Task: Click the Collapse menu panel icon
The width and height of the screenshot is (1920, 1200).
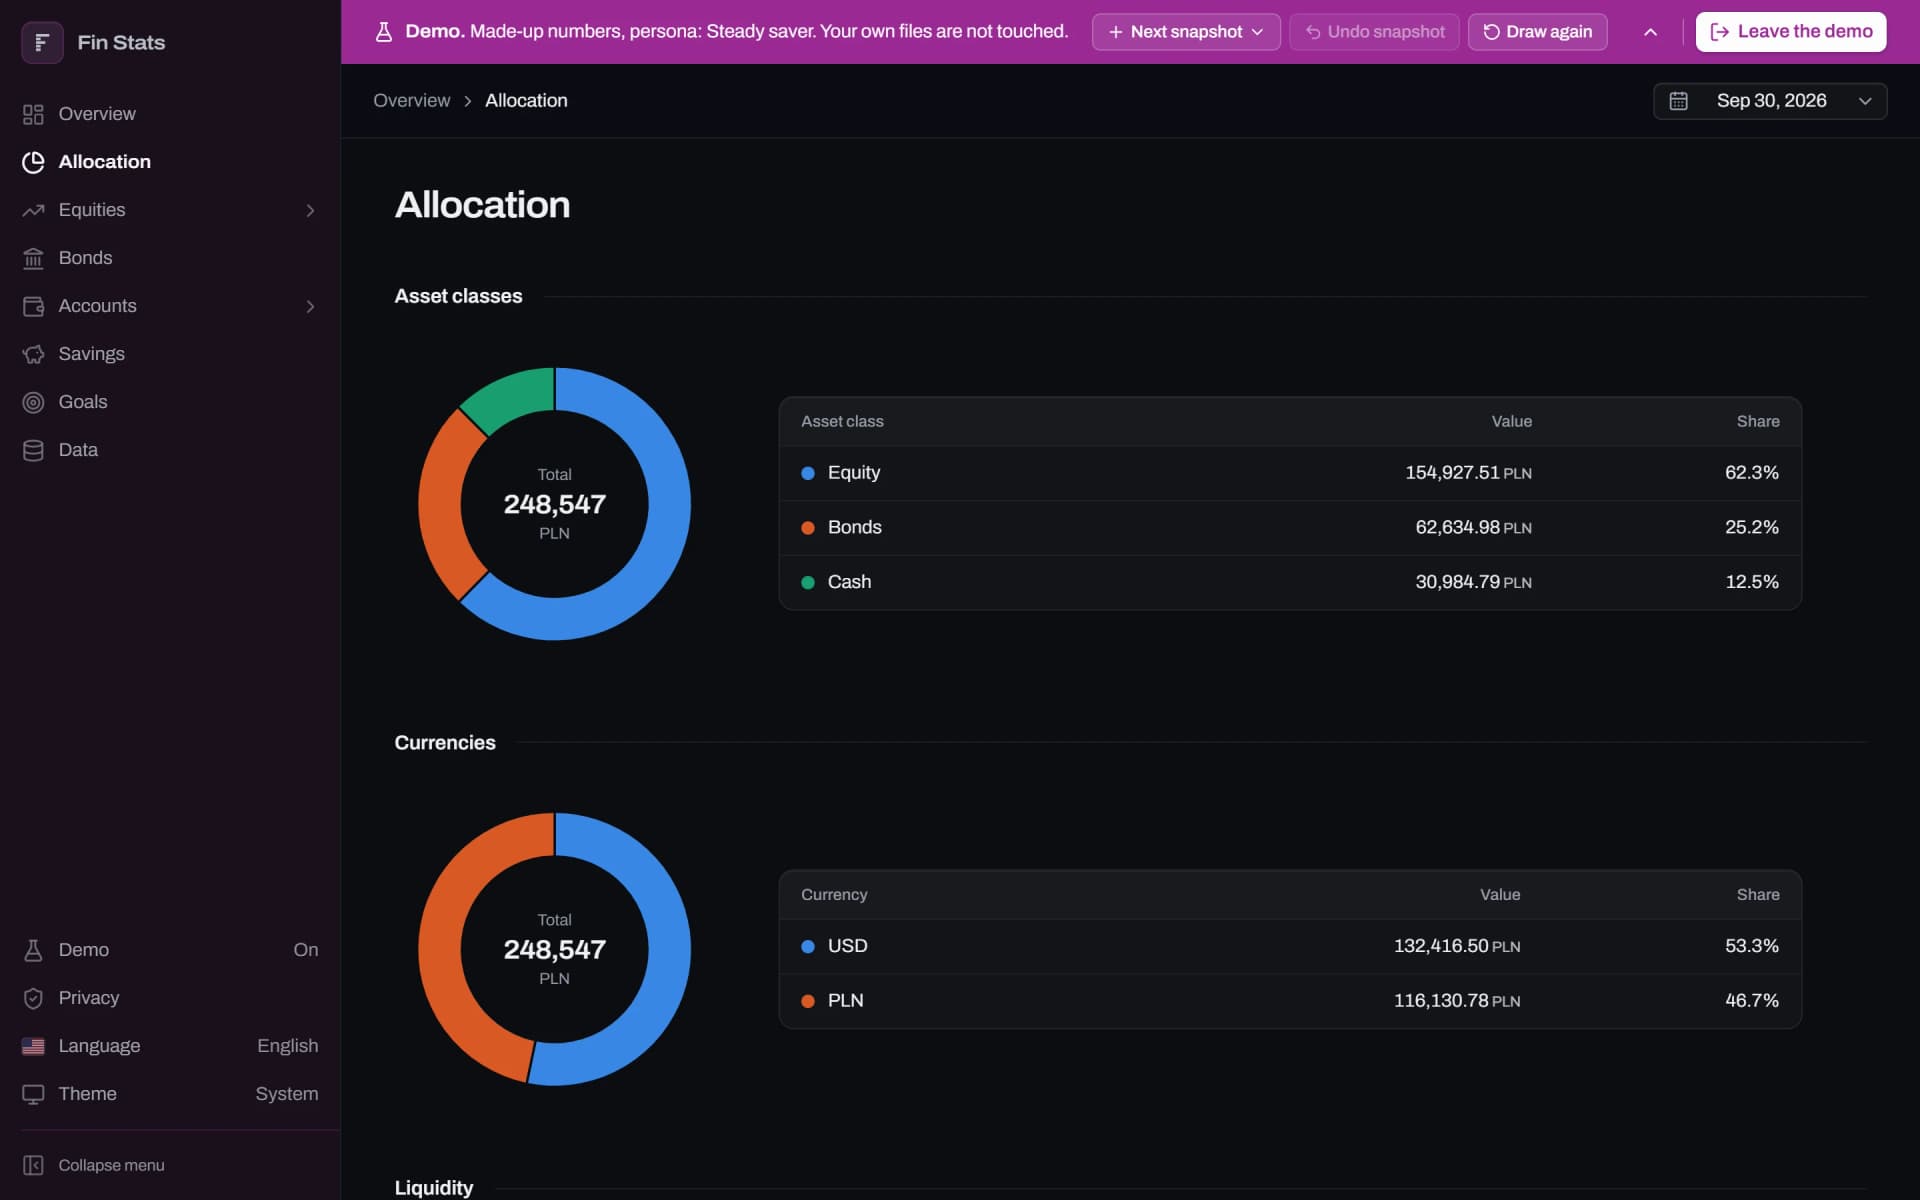Action: point(33,1165)
